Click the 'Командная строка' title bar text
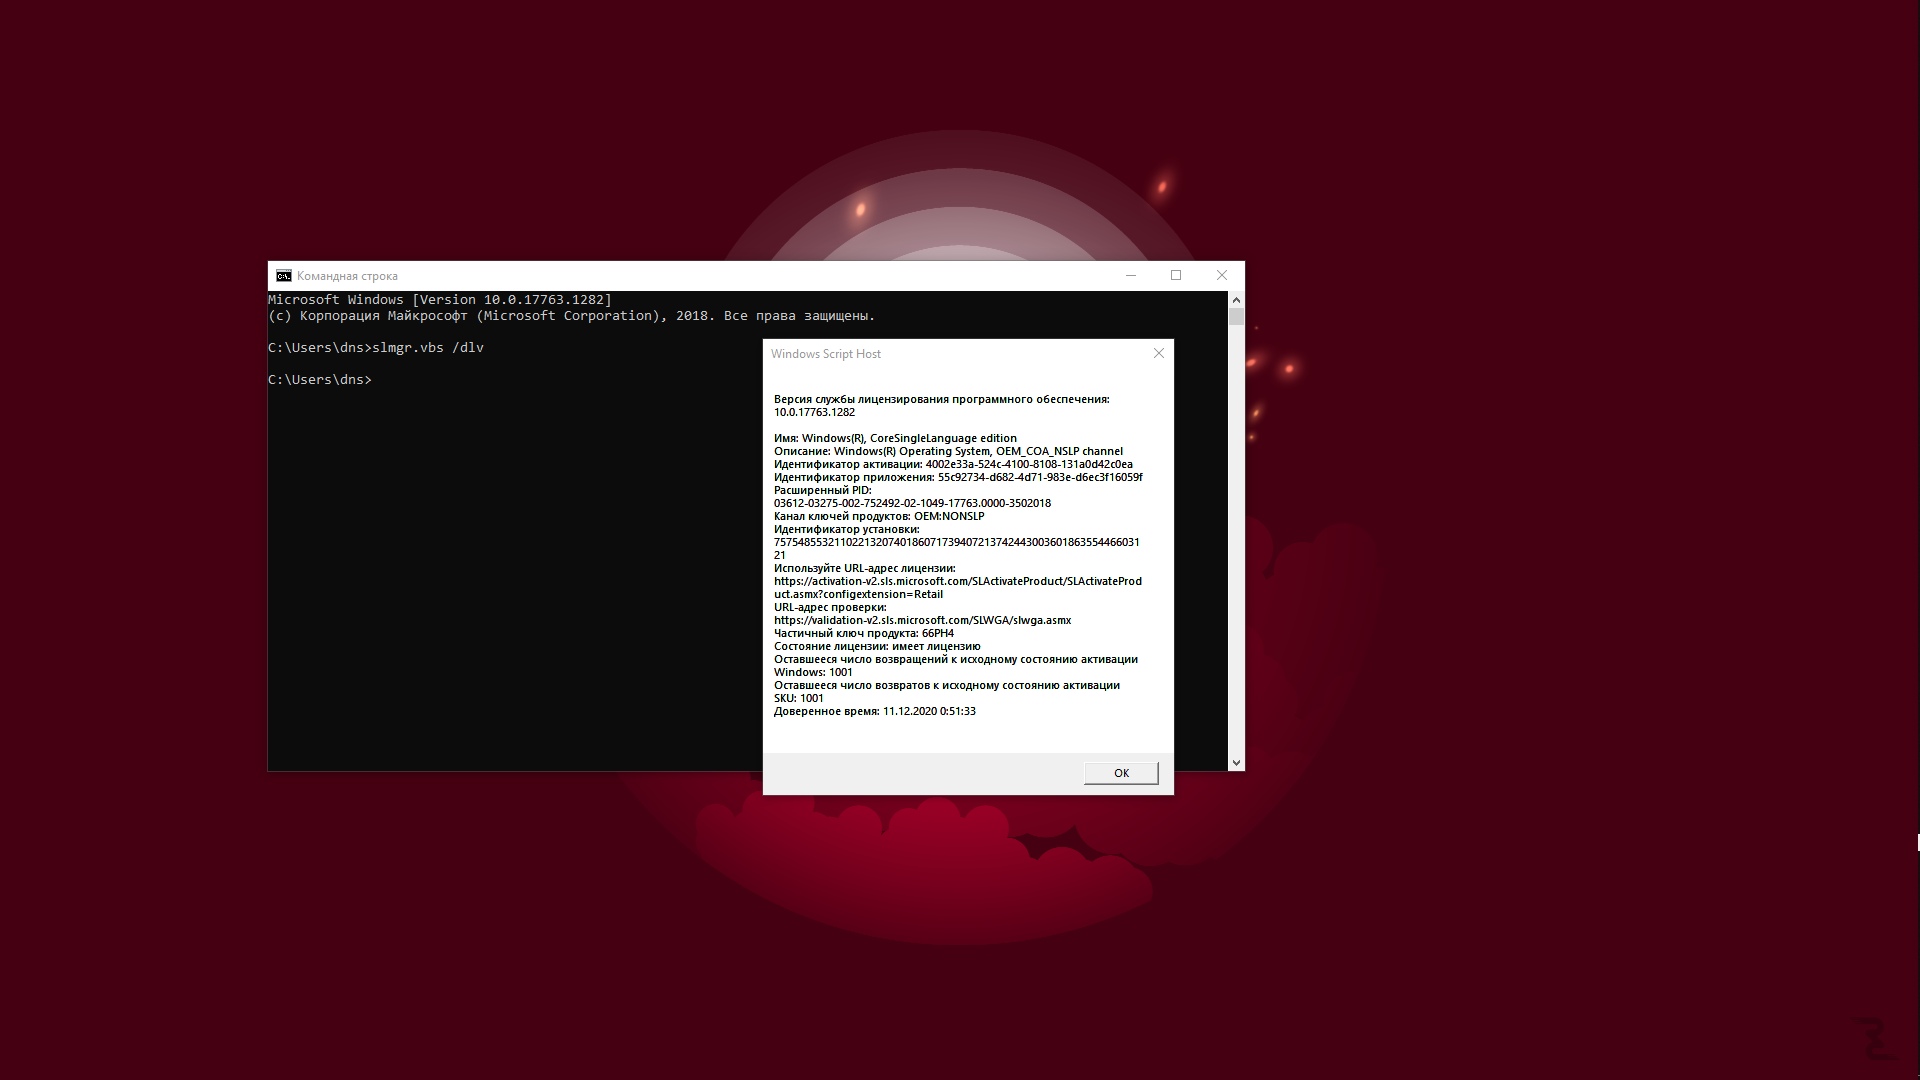The image size is (1920, 1080). pos(347,276)
